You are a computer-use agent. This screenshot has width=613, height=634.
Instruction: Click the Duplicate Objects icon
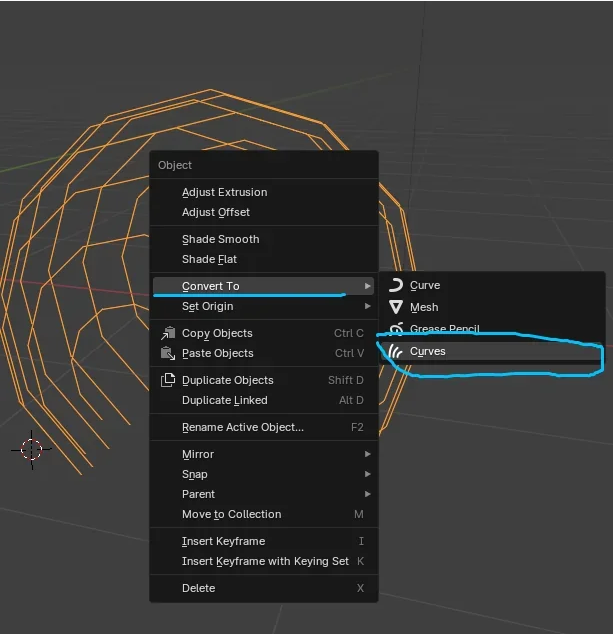click(168, 380)
